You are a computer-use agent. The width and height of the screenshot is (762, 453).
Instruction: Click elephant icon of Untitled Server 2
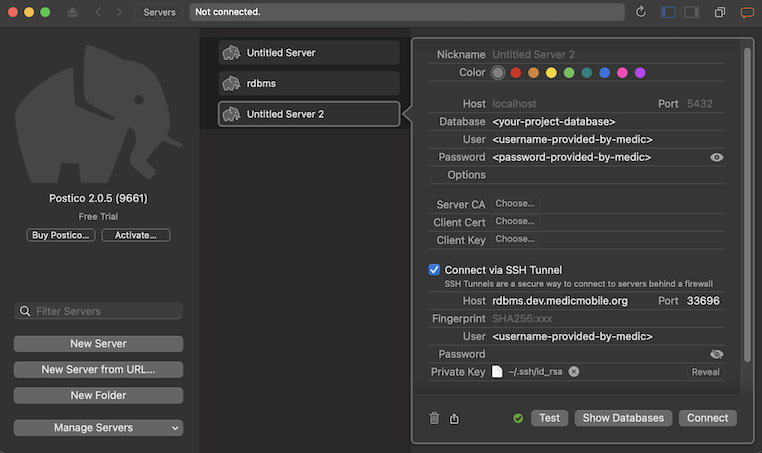[x=231, y=114]
